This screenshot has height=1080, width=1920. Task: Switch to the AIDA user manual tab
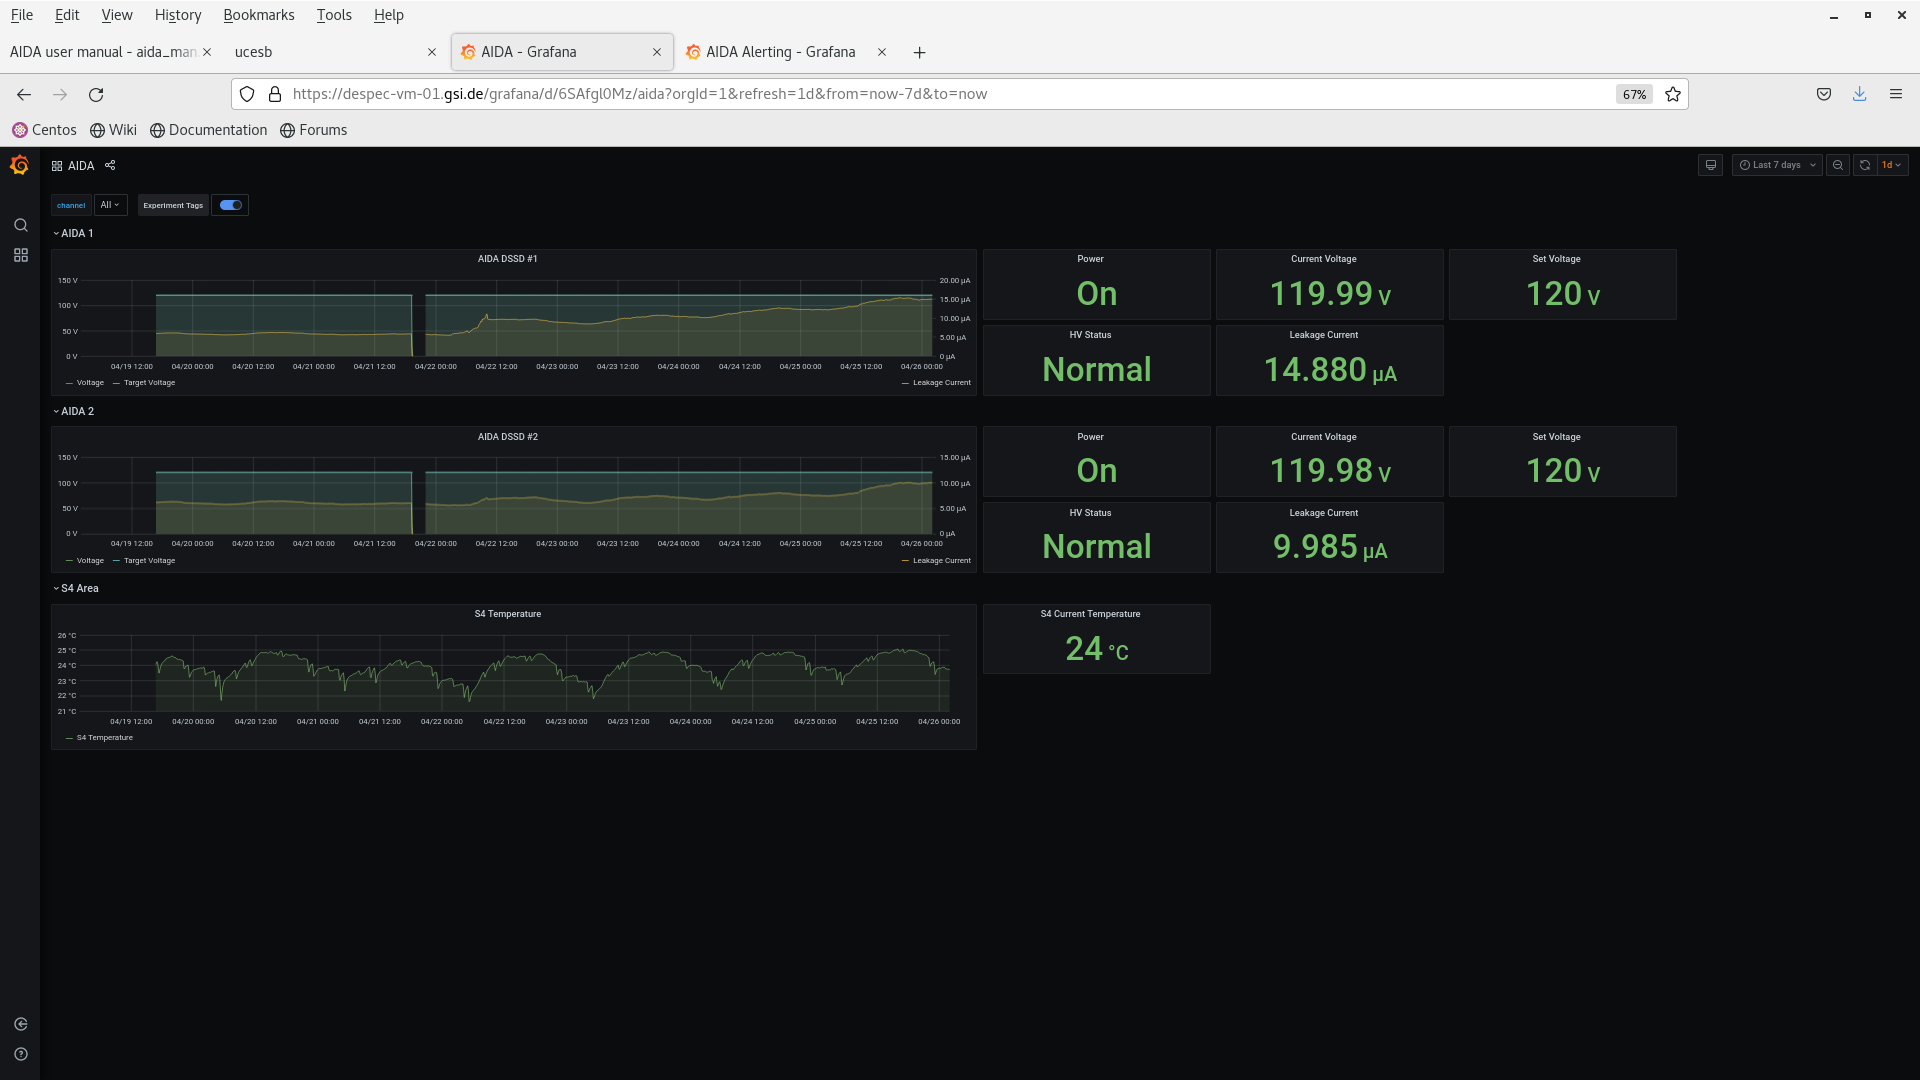[x=111, y=52]
